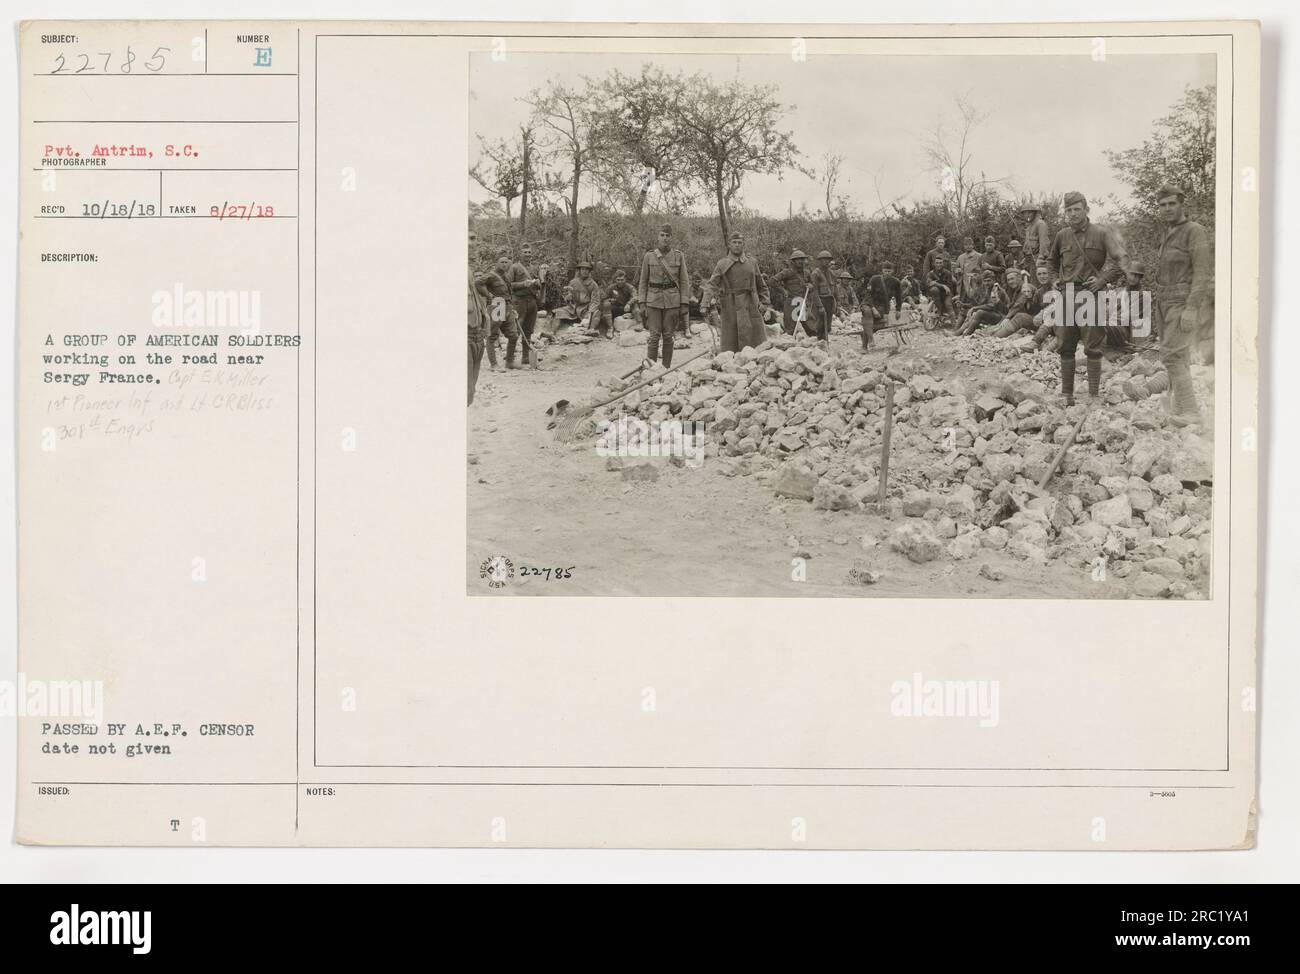Click the "SUBJECT:" field label
This screenshot has width=1300, height=974.
(61, 39)
